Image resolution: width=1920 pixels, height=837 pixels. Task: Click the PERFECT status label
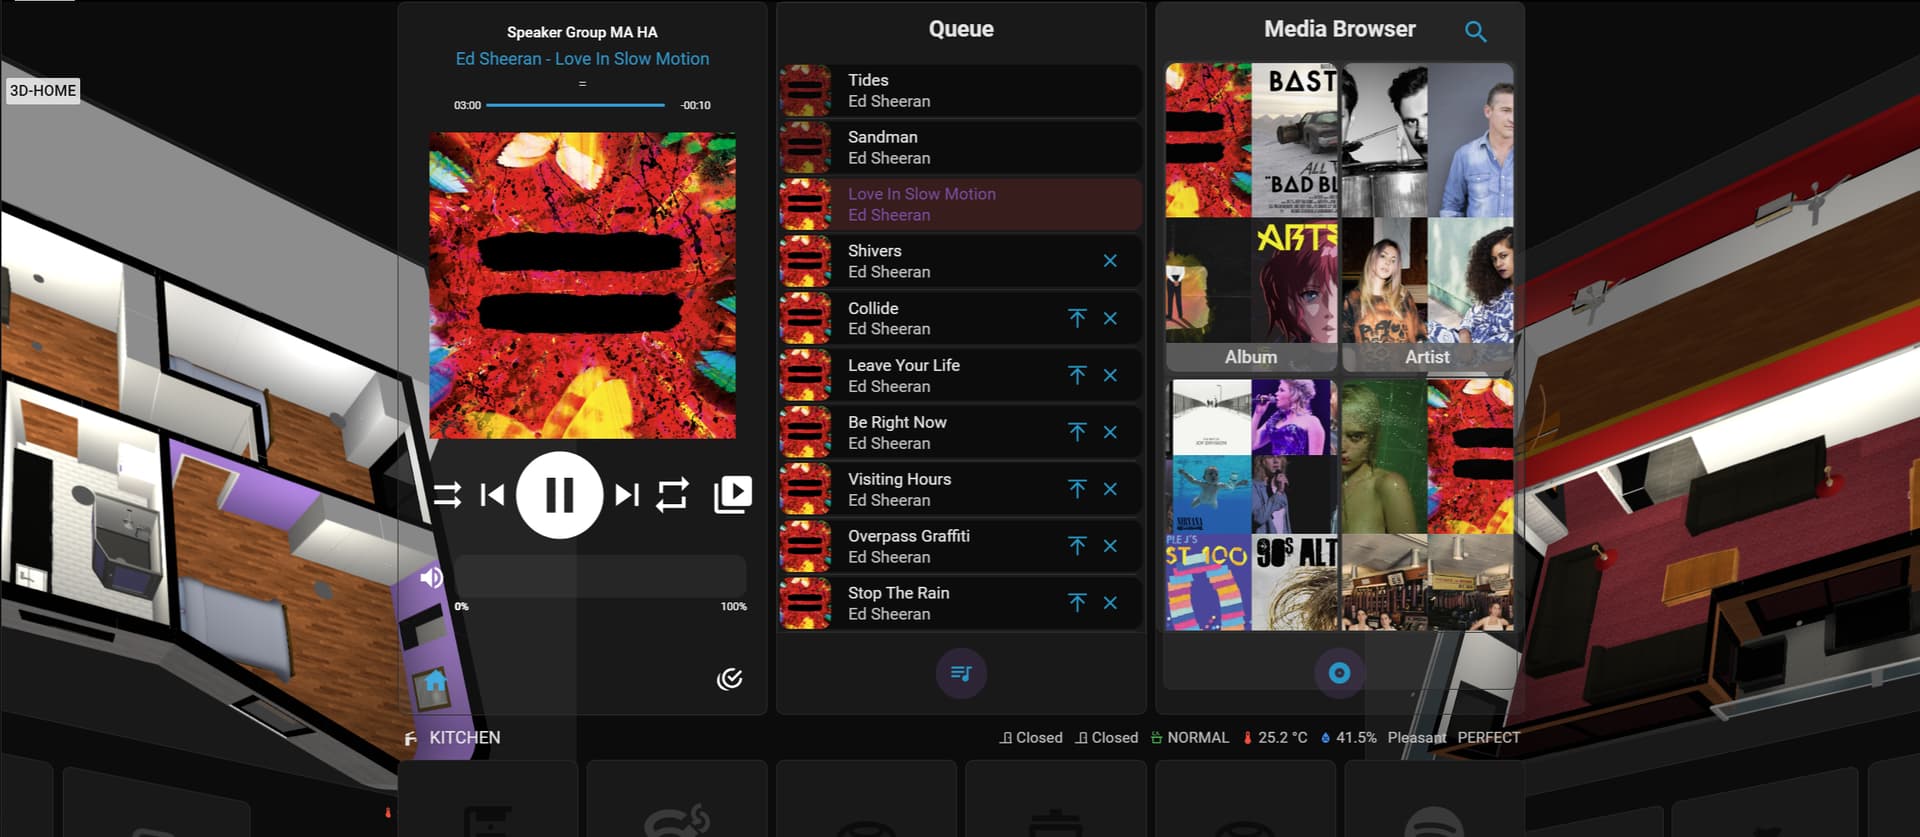pos(1489,738)
